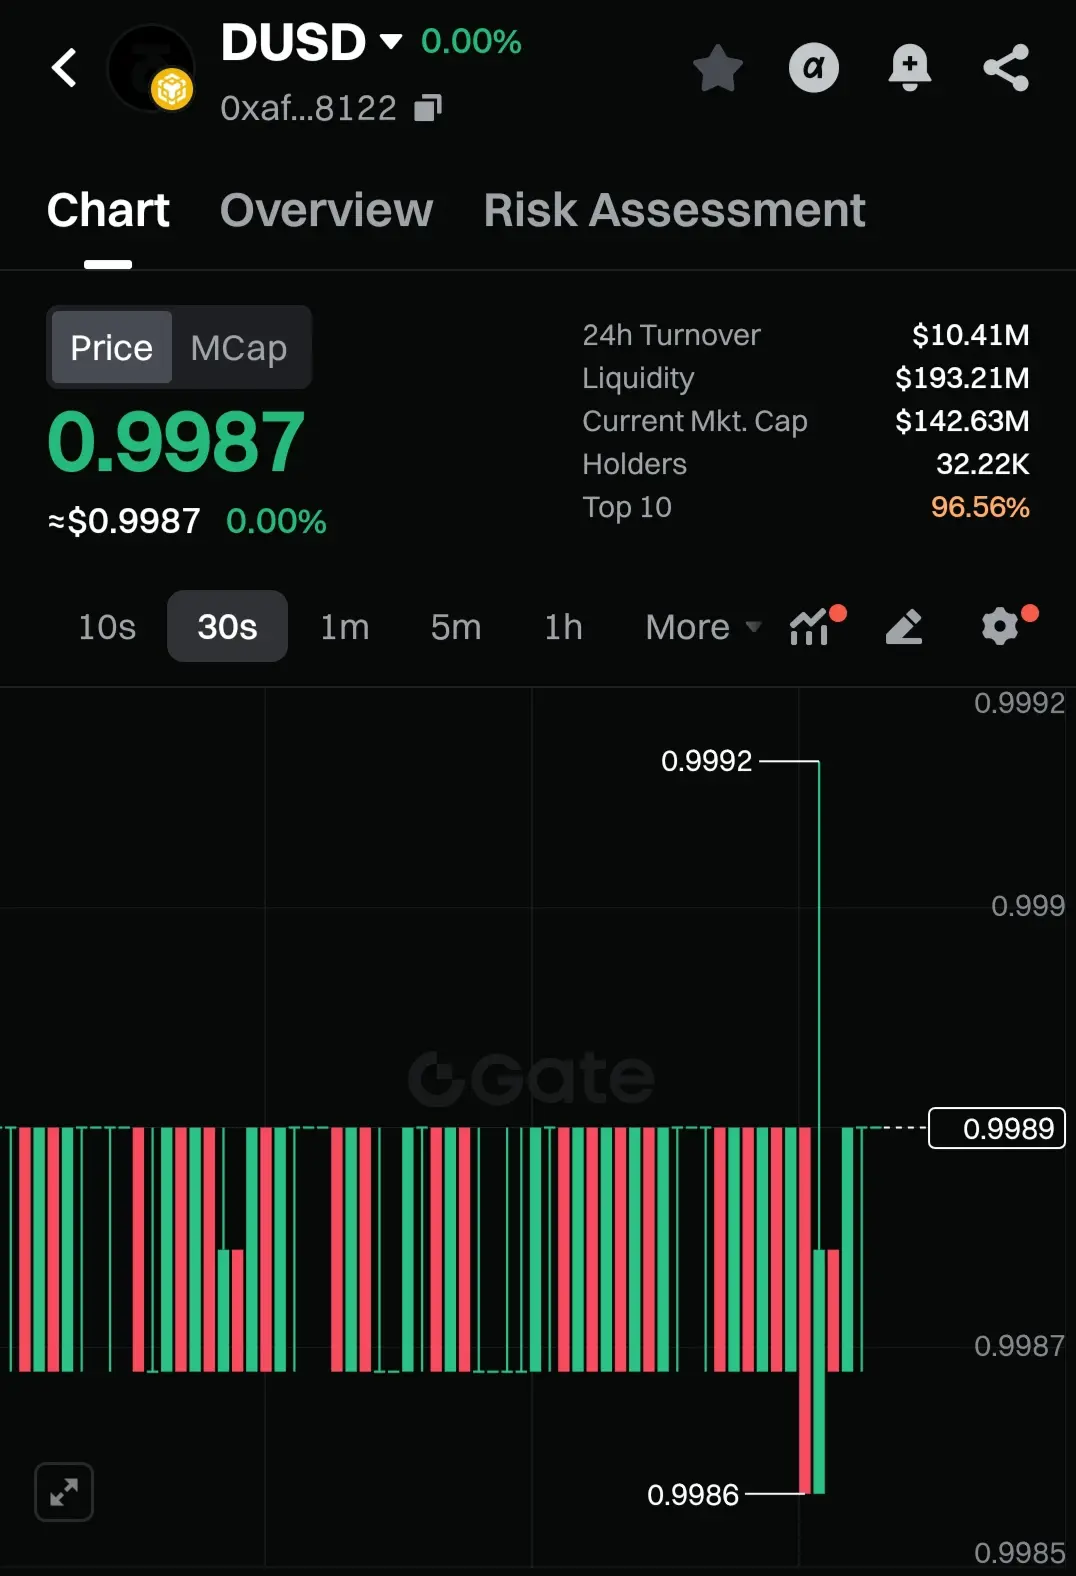This screenshot has height=1576, width=1076.
Task: Tap the 0.9989 current price label
Action: pos(997,1128)
